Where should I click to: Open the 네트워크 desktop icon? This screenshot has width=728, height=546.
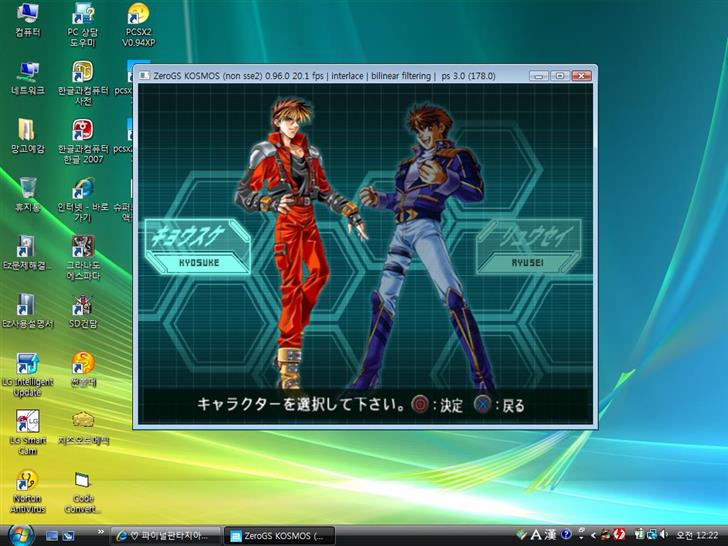pos(28,78)
